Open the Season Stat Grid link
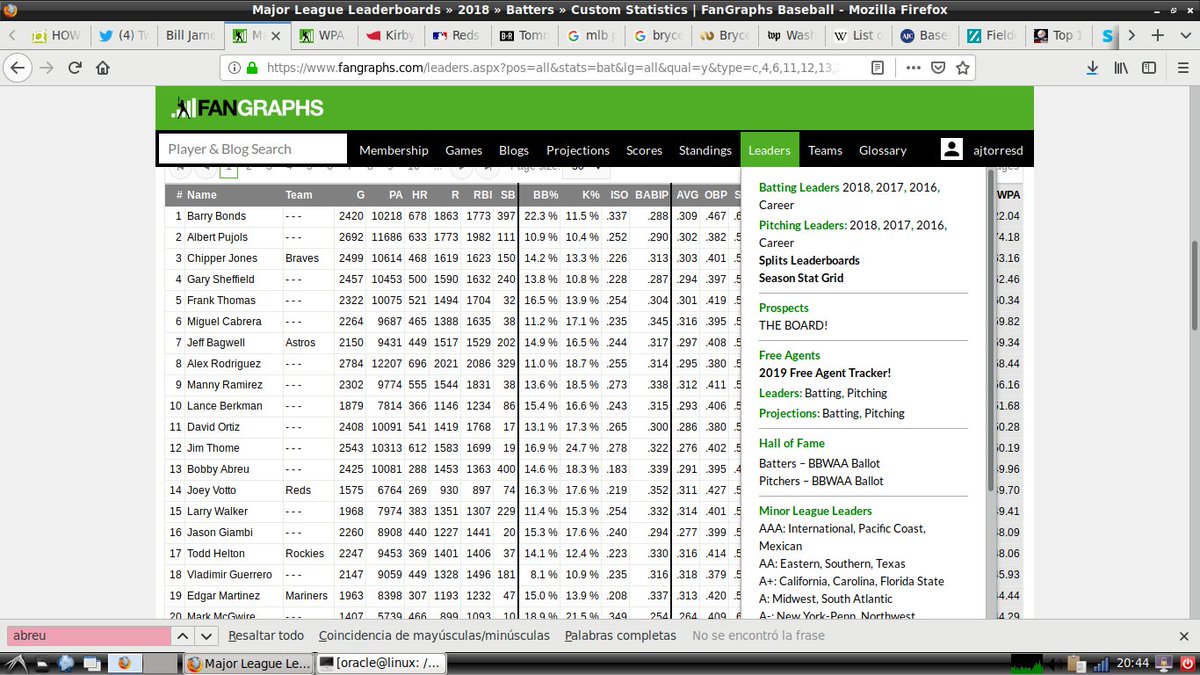This screenshot has width=1200, height=675. tap(801, 278)
